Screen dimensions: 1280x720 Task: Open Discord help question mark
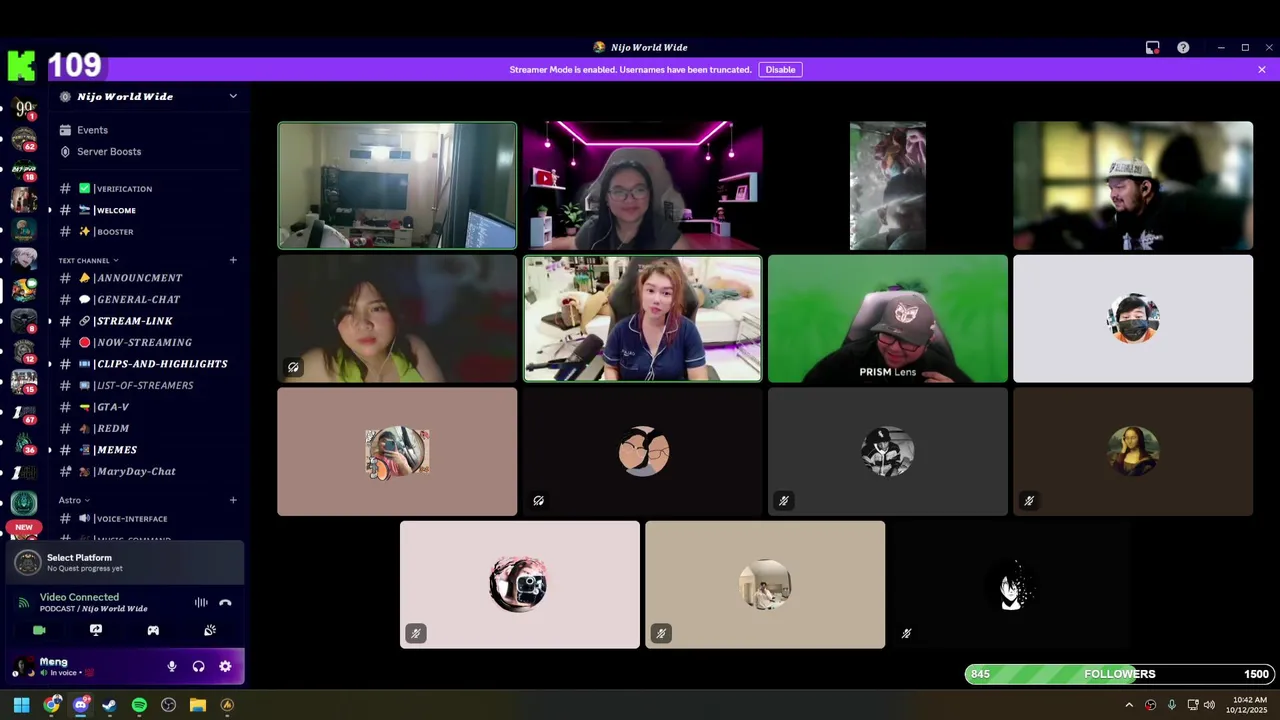tap(1183, 47)
